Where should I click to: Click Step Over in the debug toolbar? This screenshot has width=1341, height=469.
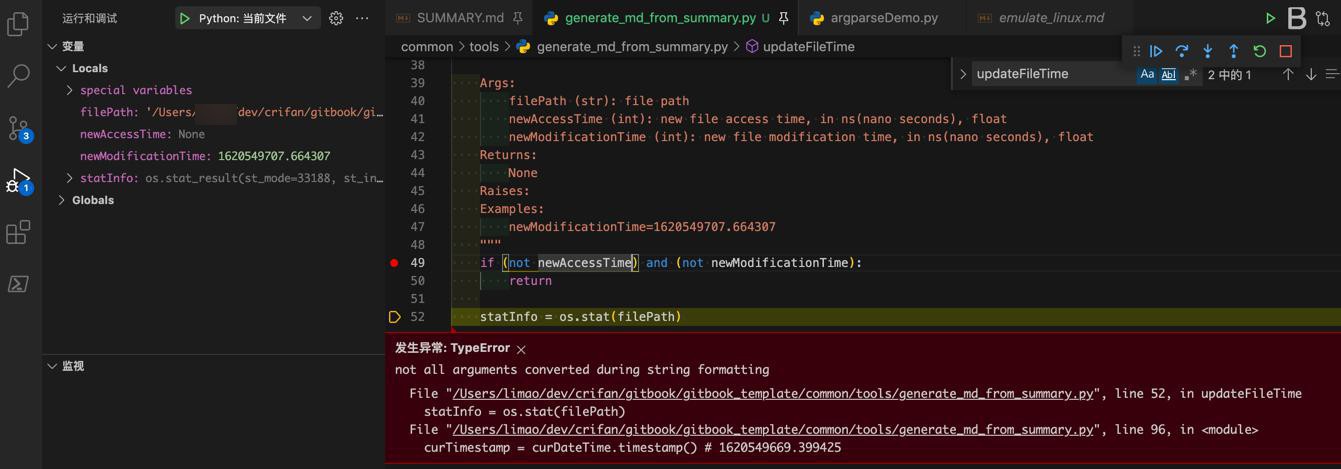(x=1182, y=51)
